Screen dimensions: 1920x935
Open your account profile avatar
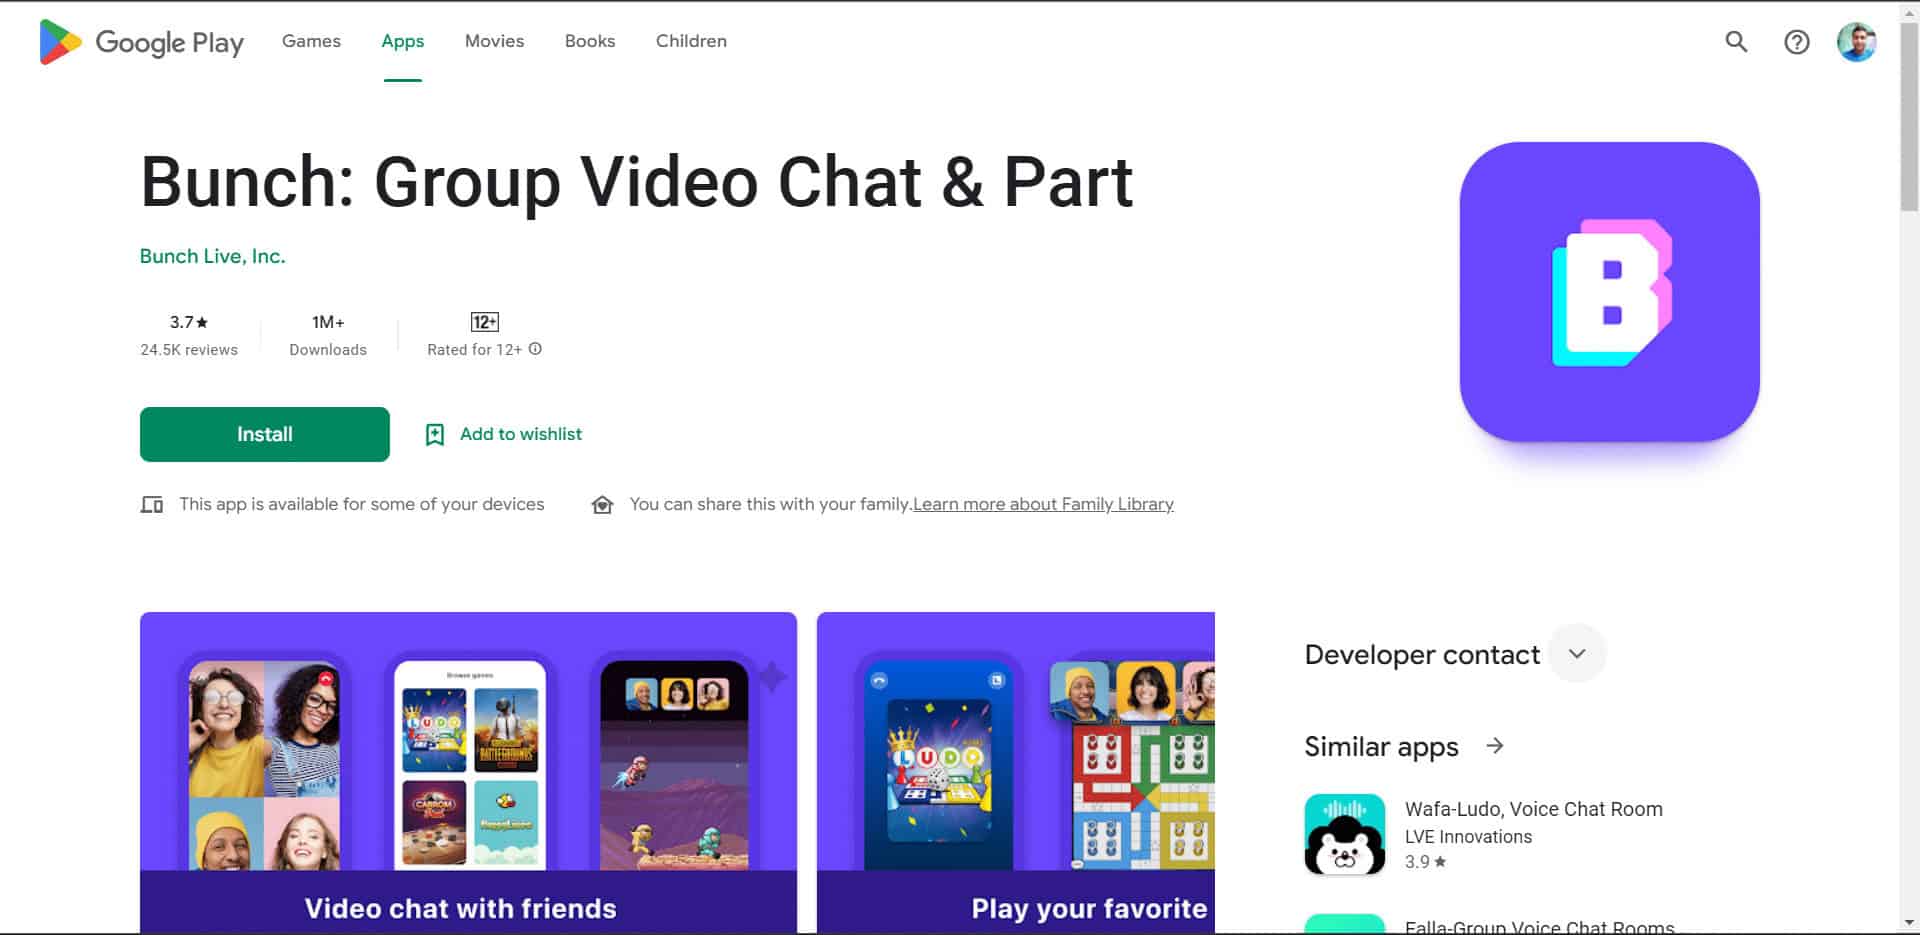click(x=1857, y=42)
